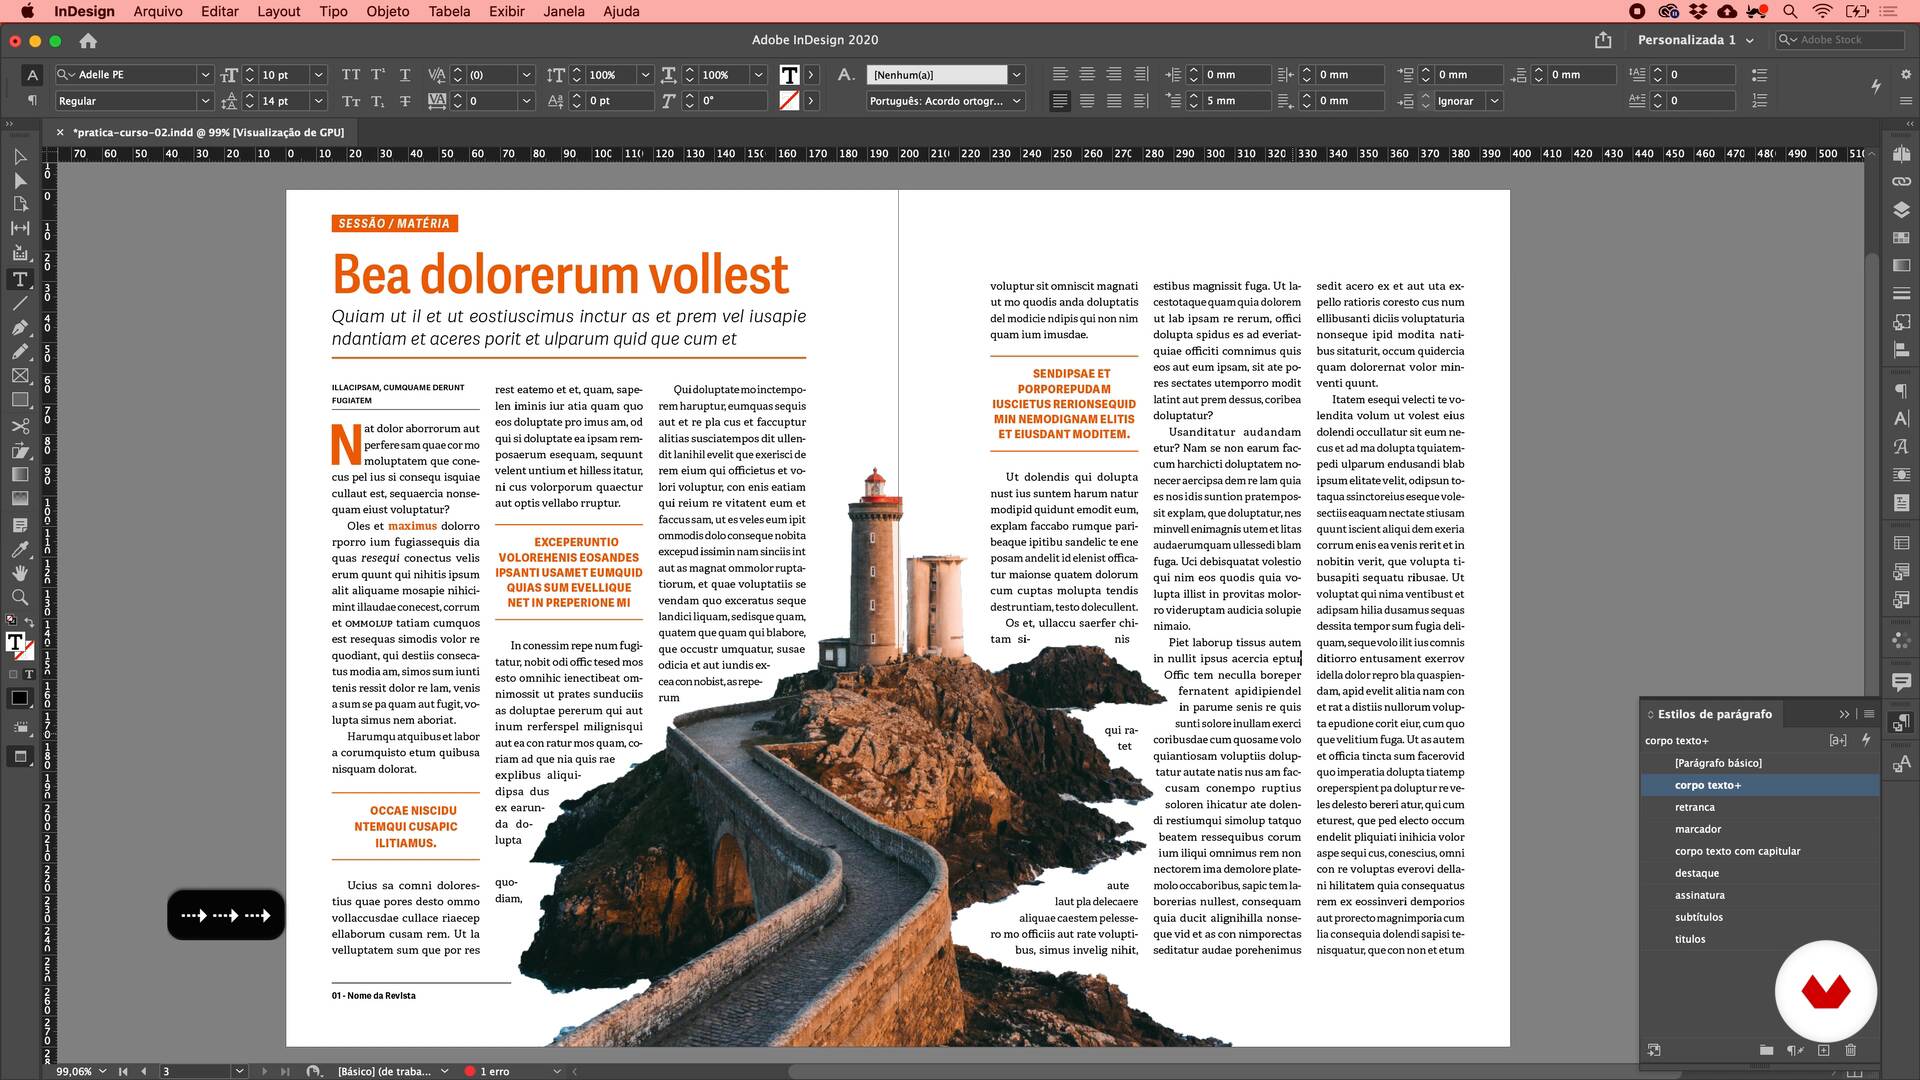
Task: Open the Ignorar span columns dropdown
Action: (x=1494, y=101)
